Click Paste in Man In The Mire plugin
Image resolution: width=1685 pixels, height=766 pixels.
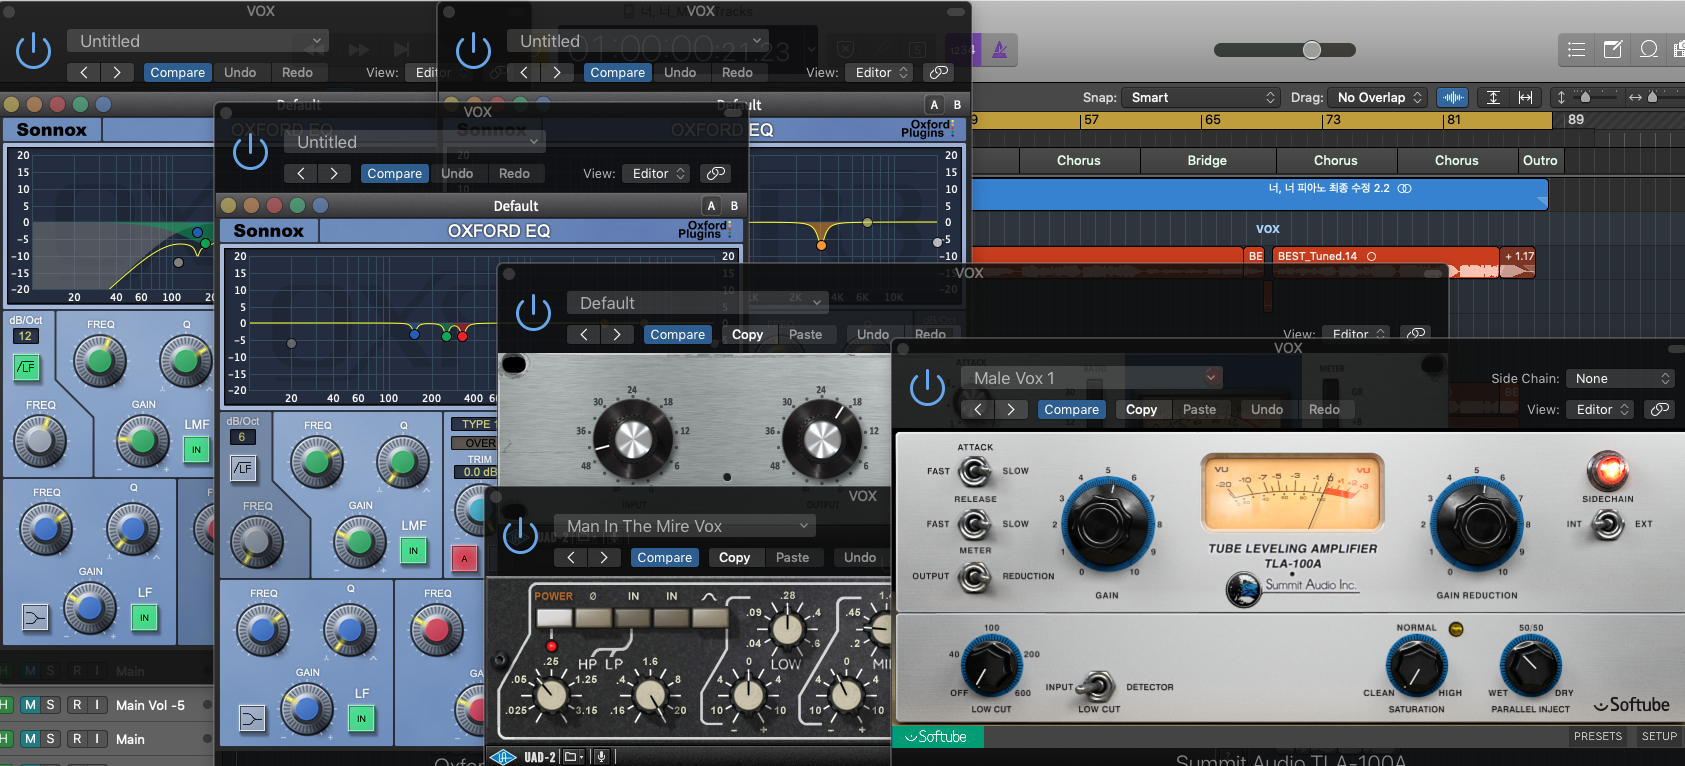[792, 557]
